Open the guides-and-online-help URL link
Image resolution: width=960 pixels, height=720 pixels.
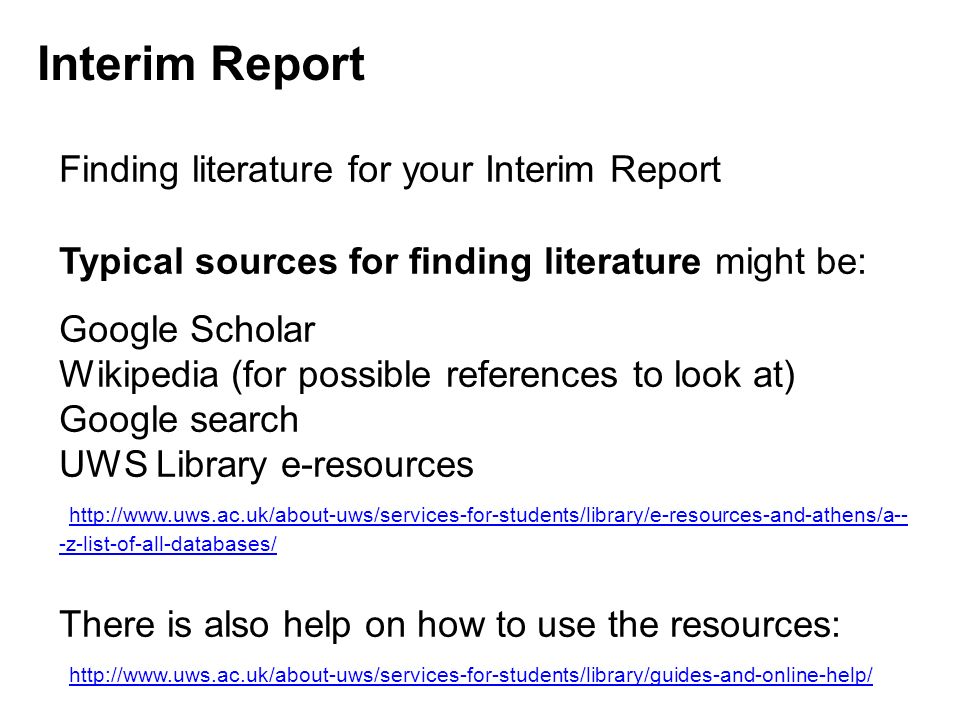click(471, 675)
